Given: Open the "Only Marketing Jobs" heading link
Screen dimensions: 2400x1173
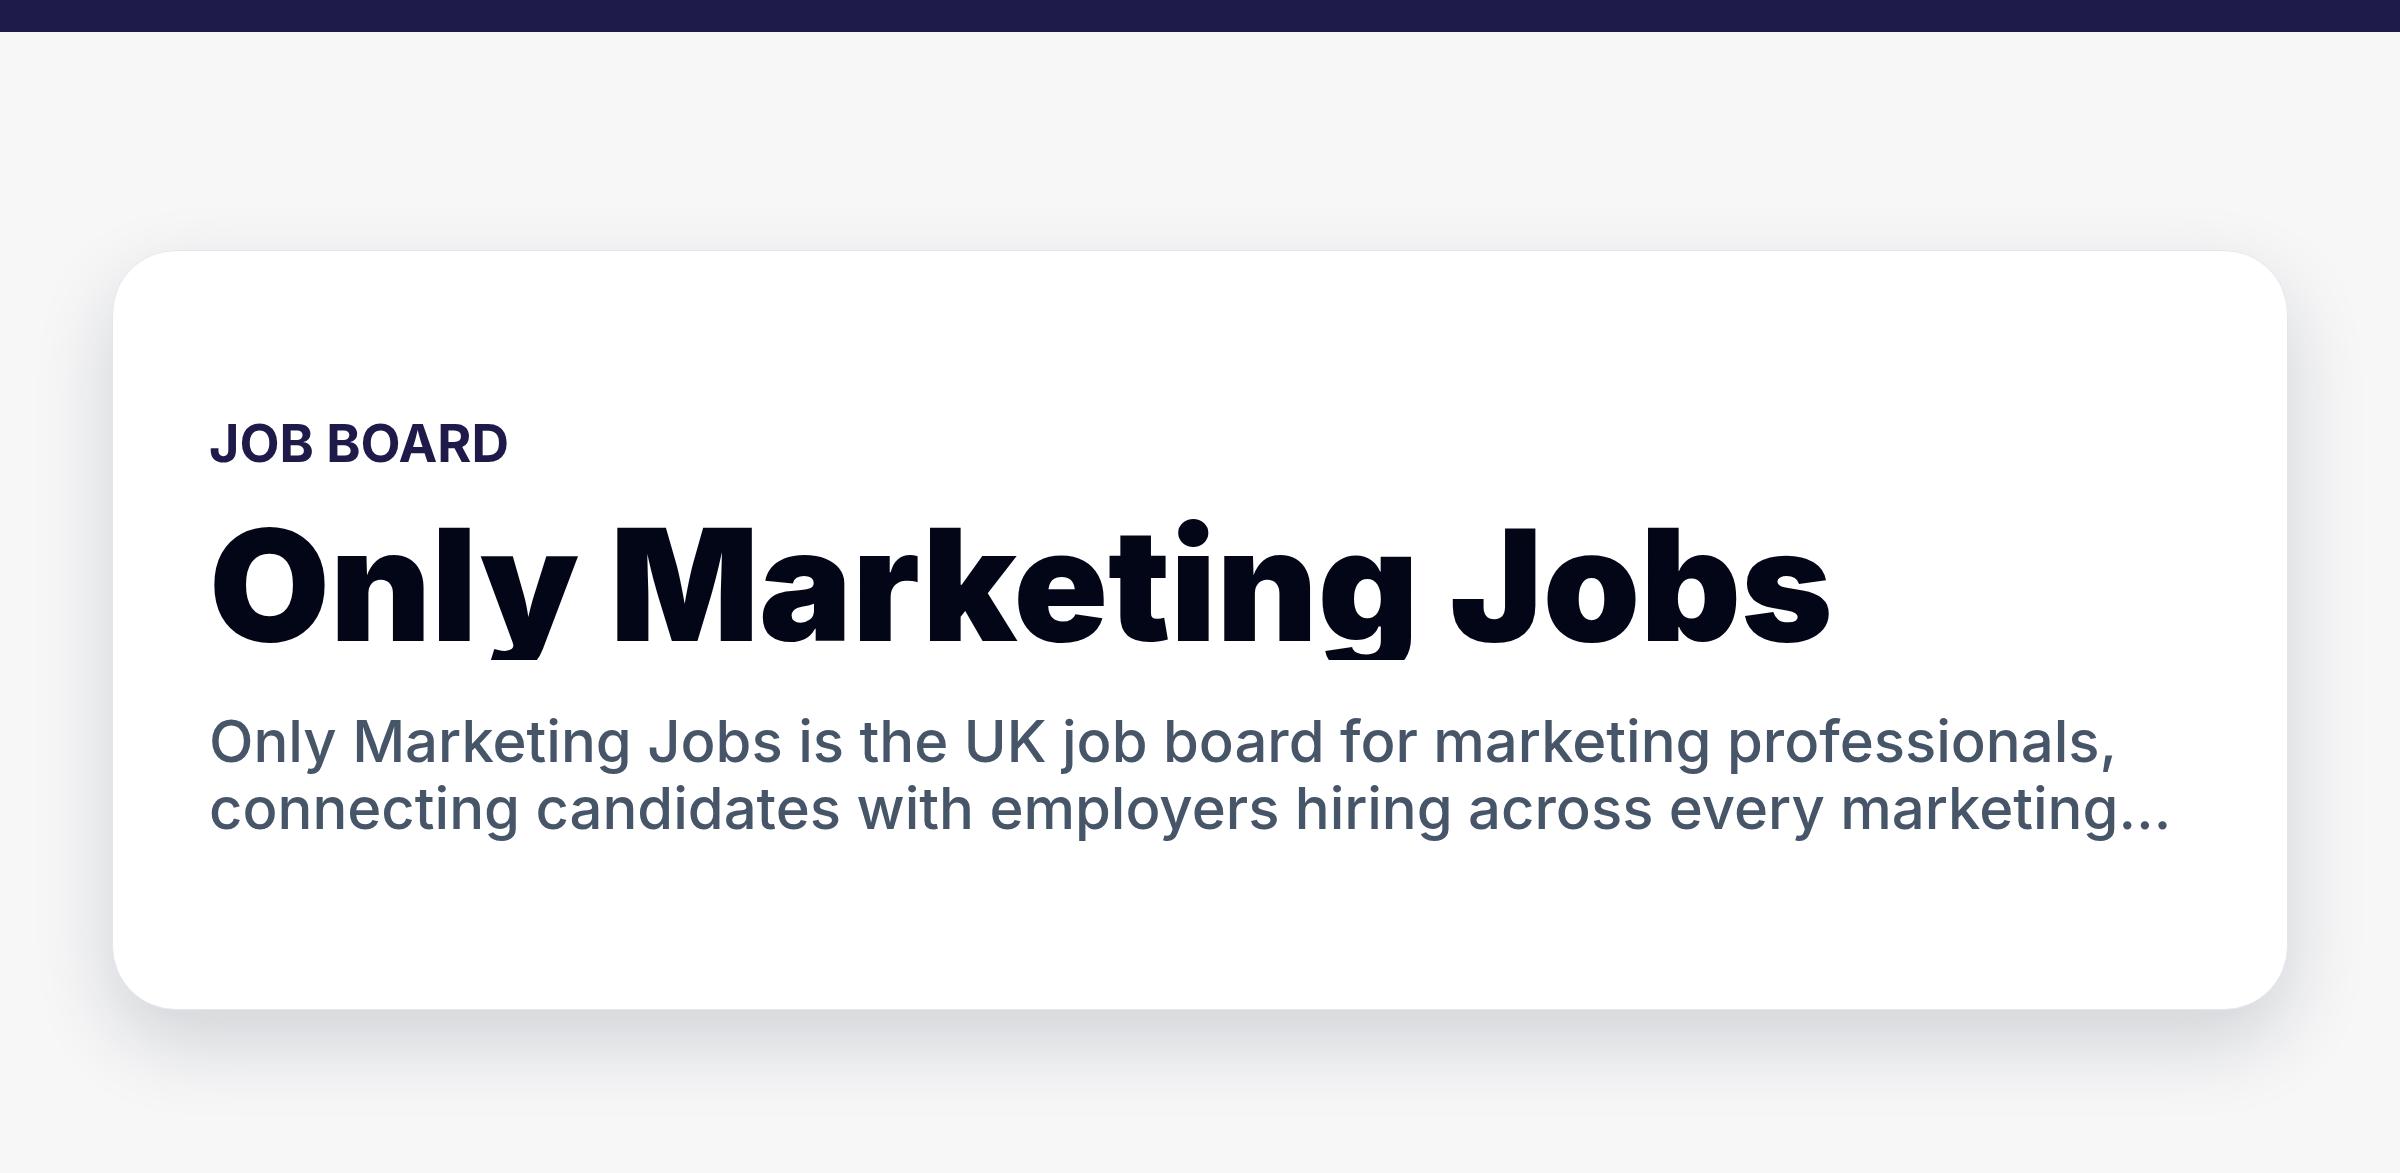Looking at the screenshot, I should (1020, 588).
